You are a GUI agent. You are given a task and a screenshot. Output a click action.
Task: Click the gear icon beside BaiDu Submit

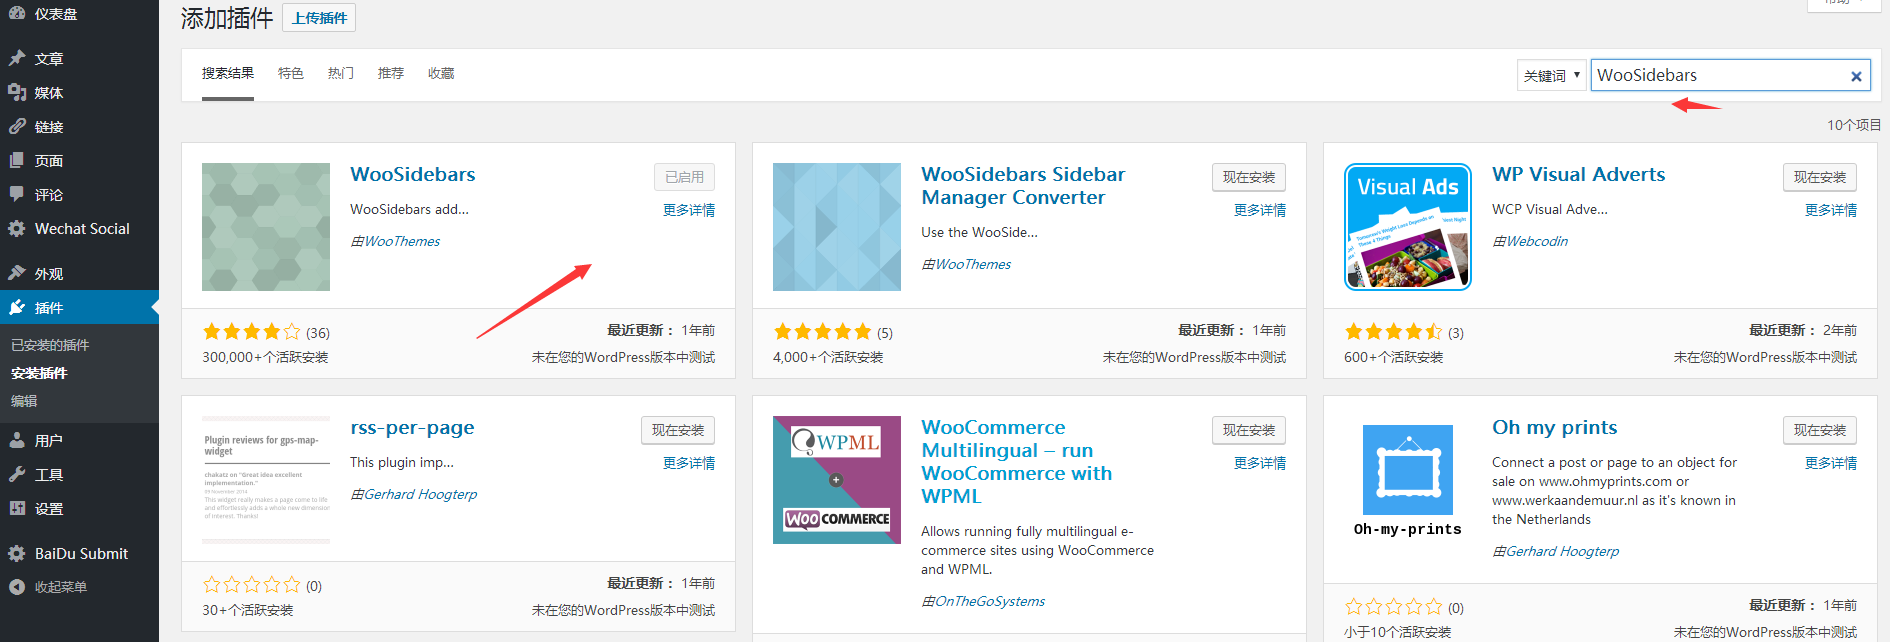click(x=17, y=553)
